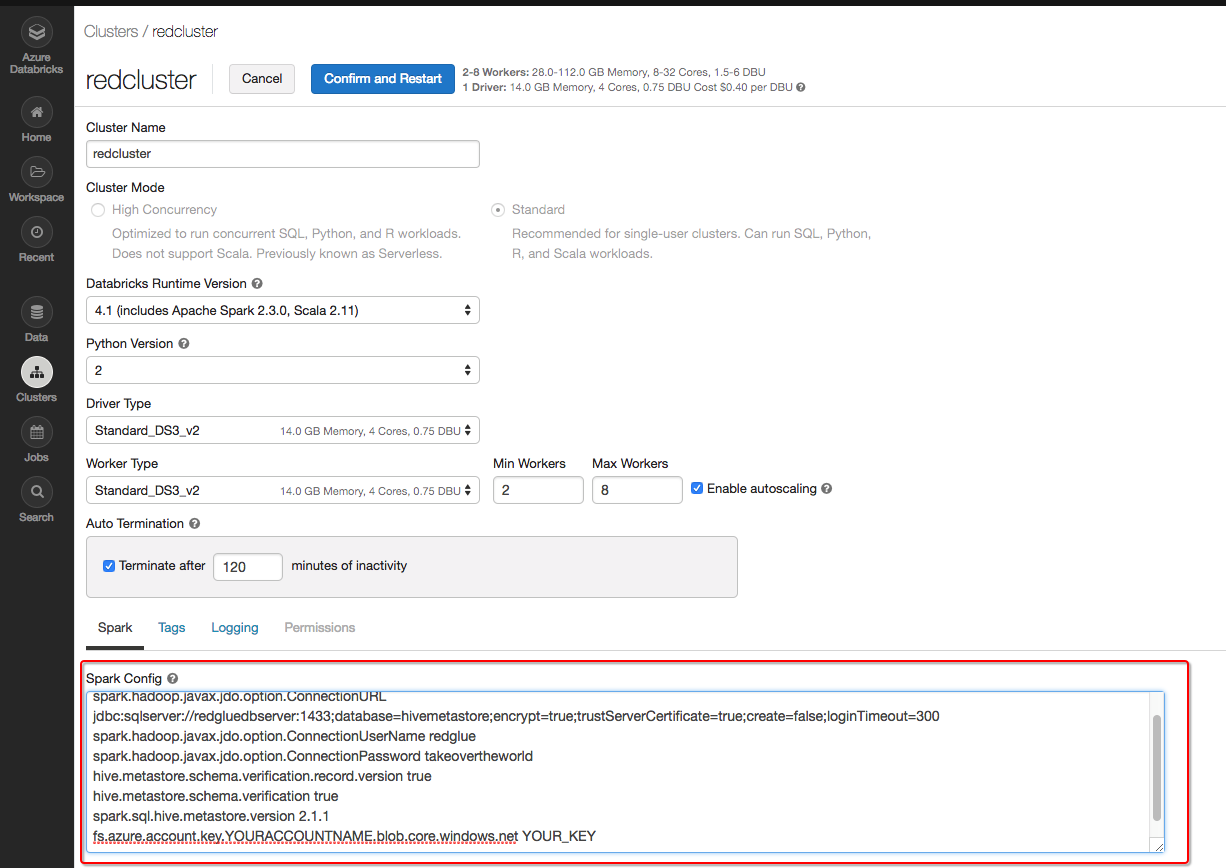Click the jdbc:sqlserver connection URL line
The image size is (1226, 868).
pyautogui.click(x=516, y=716)
